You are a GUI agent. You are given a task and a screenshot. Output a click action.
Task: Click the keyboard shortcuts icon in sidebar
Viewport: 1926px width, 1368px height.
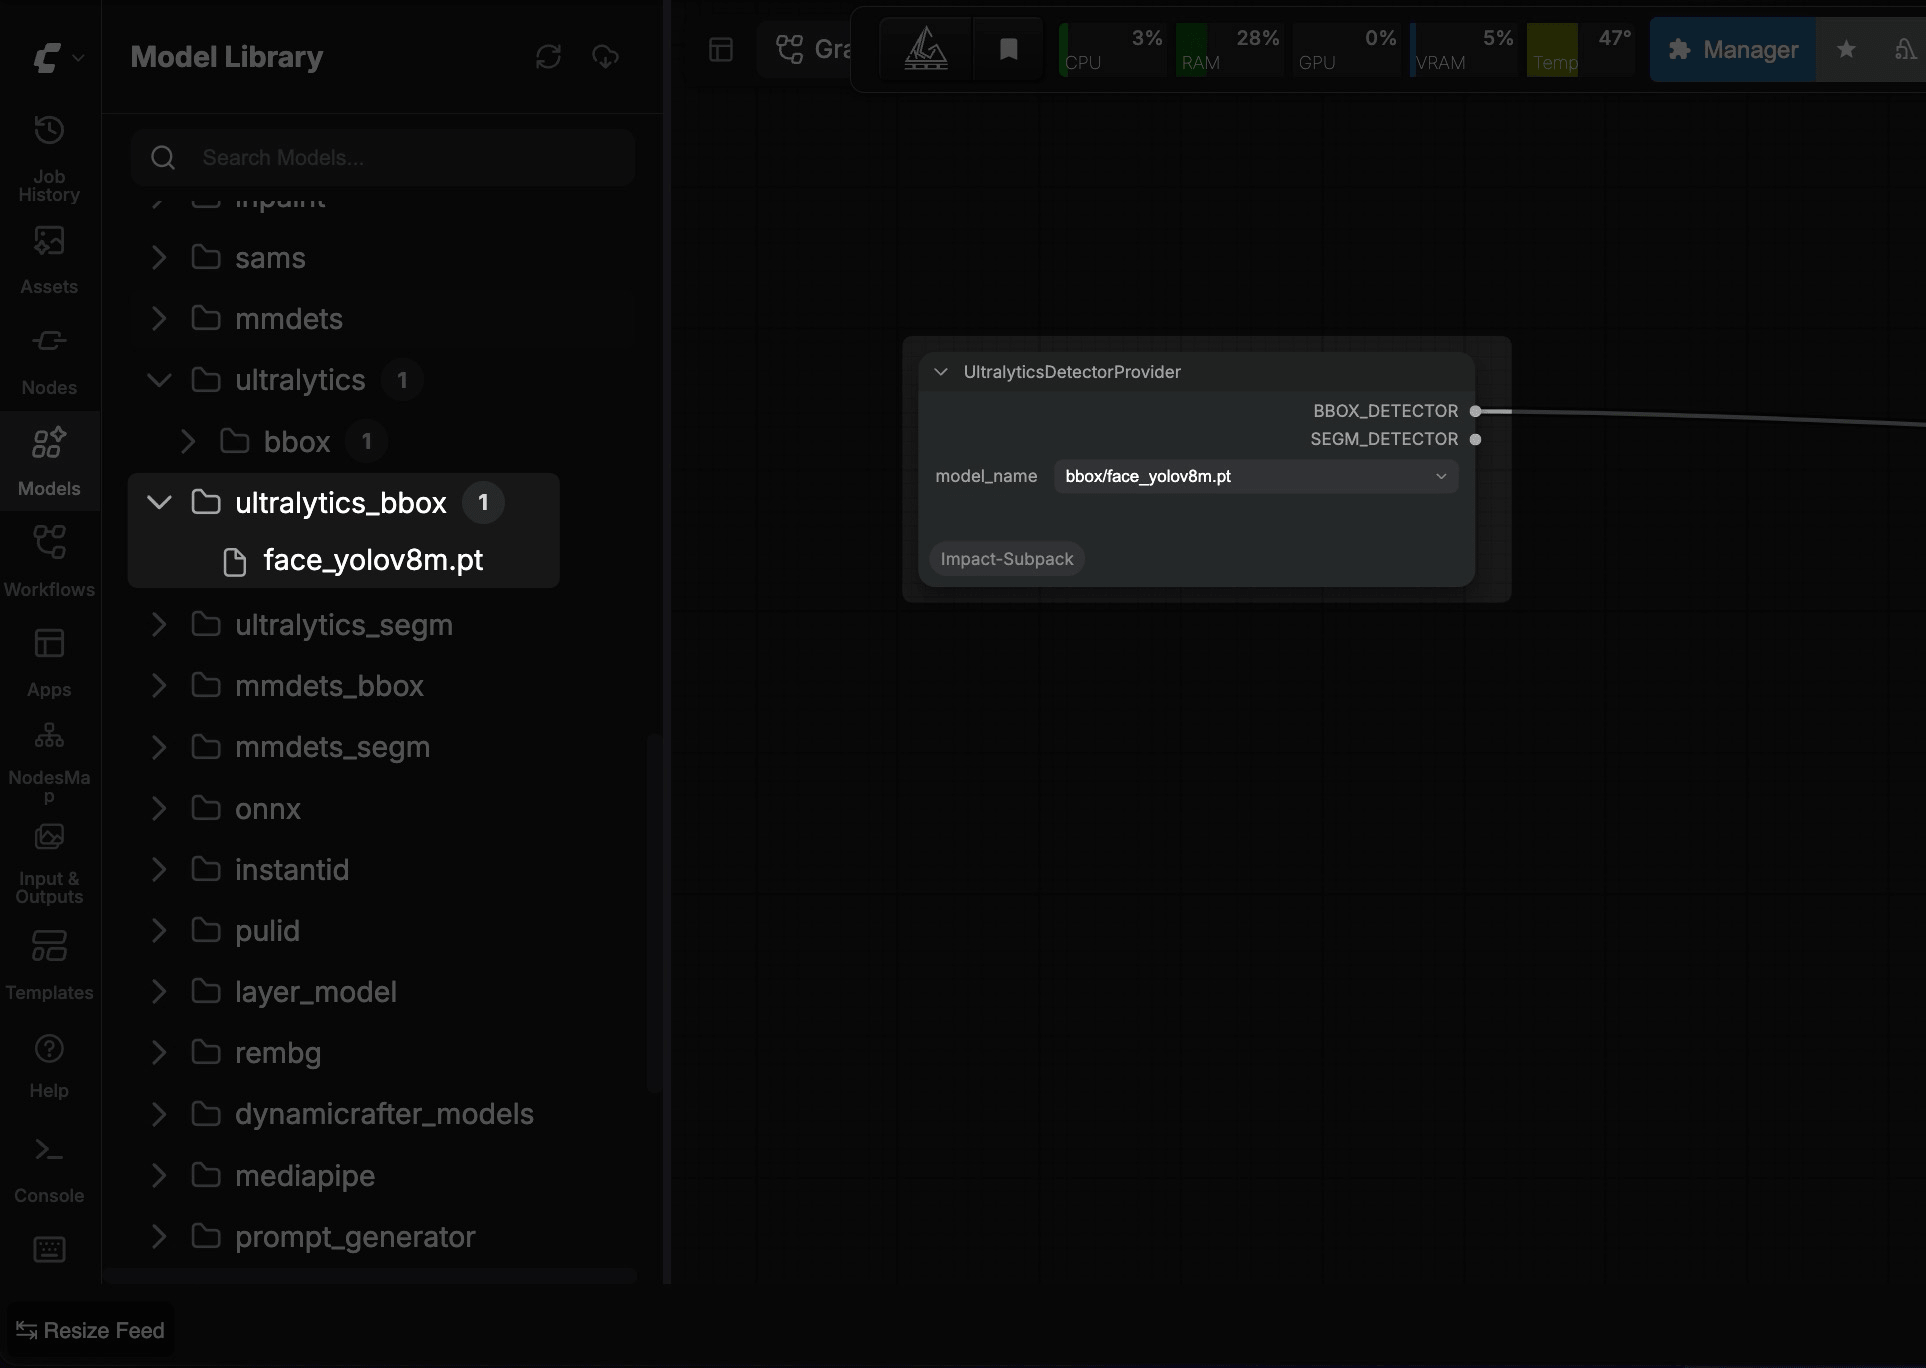tap(49, 1249)
